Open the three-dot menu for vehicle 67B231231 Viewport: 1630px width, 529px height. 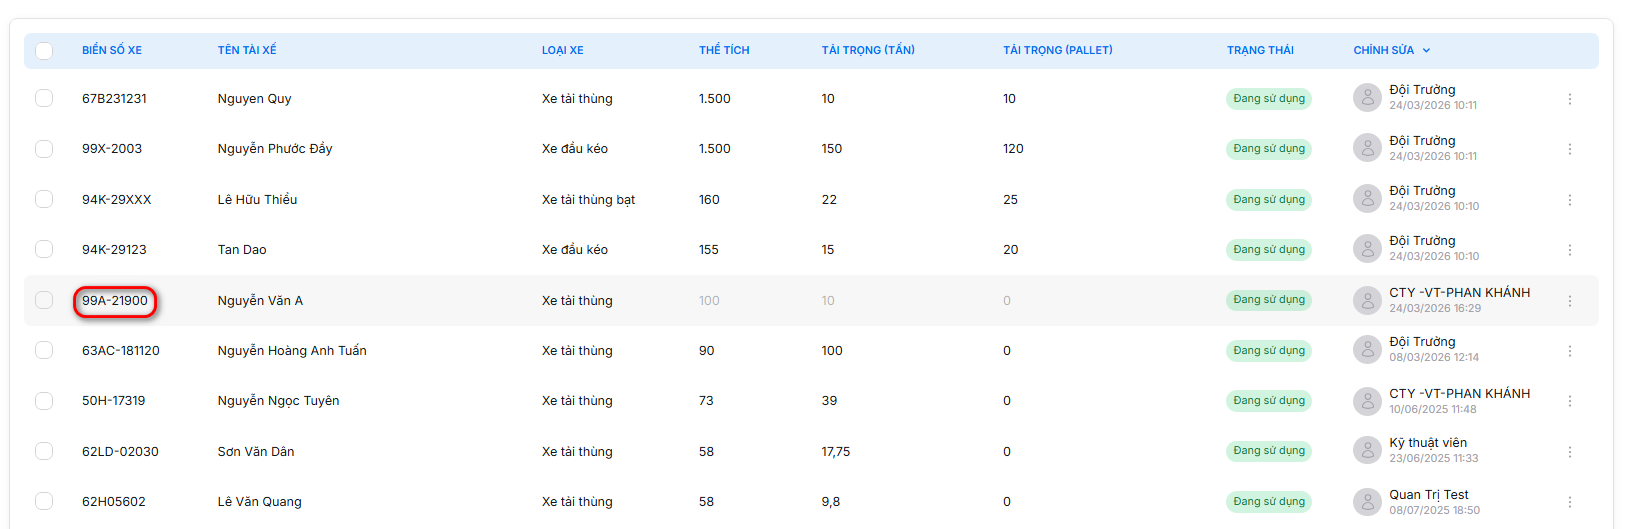pyautogui.click(x=1569, y=99)
